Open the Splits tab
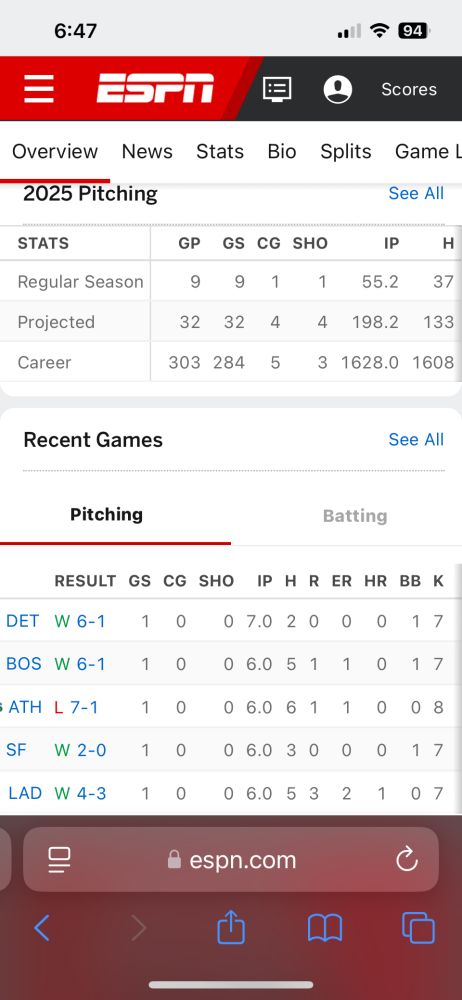Screen dimensions: 462x1000 pos(346,151)
